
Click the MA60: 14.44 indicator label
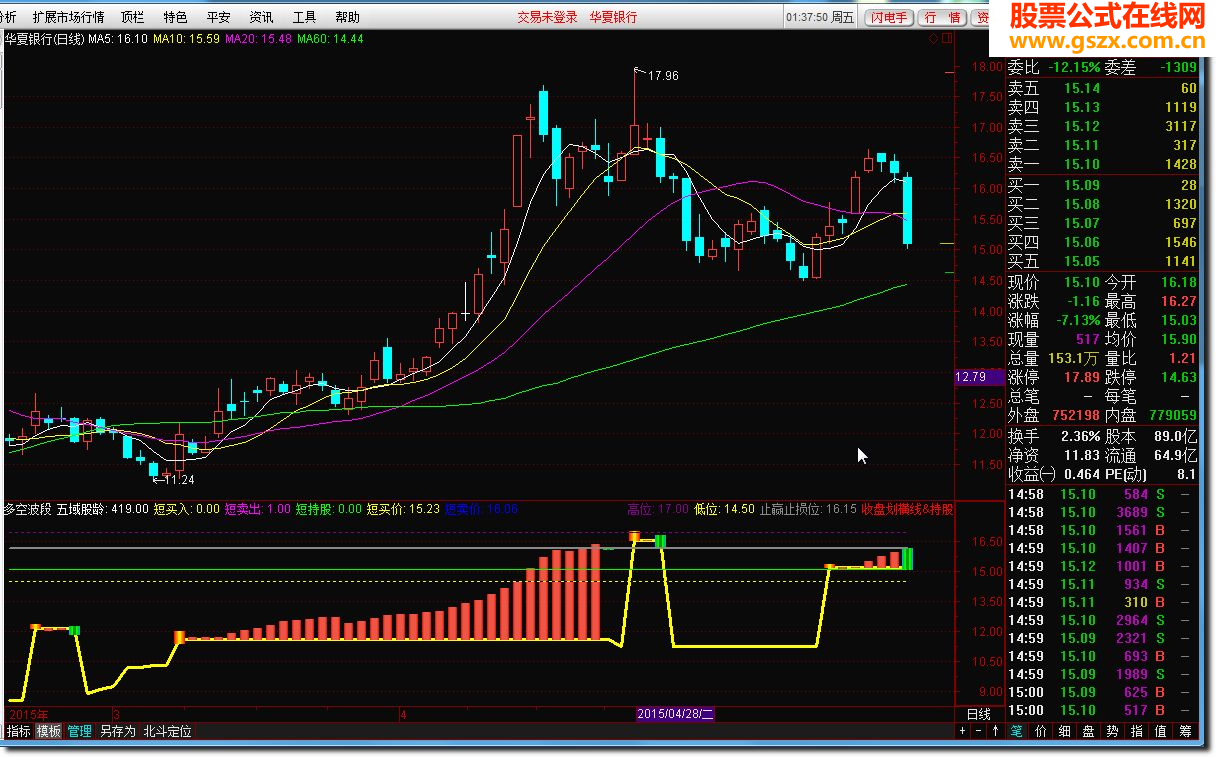coord(330,39)
